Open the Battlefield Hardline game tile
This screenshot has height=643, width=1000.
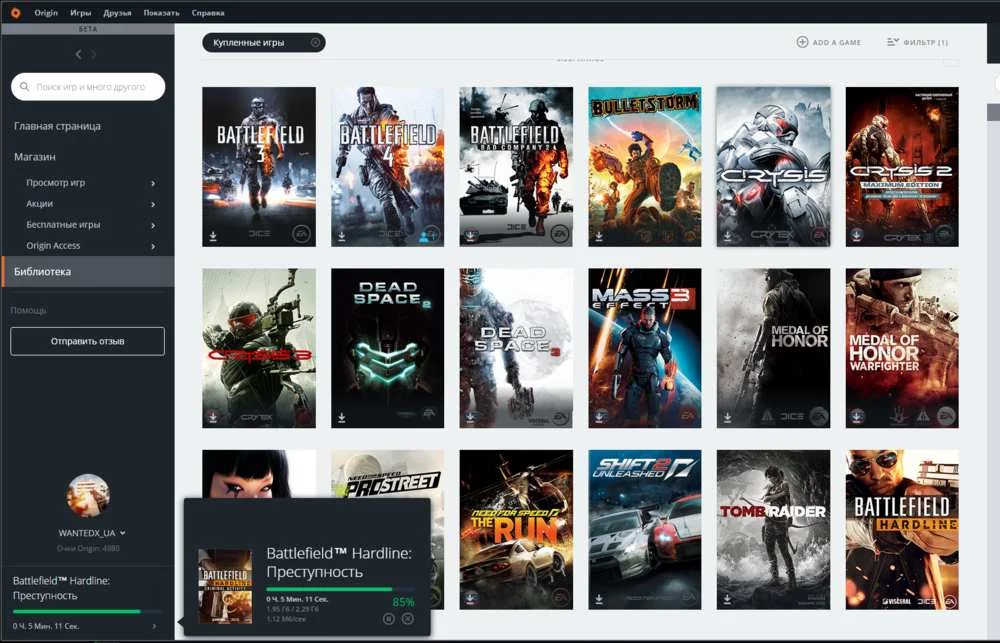[902, 529]
